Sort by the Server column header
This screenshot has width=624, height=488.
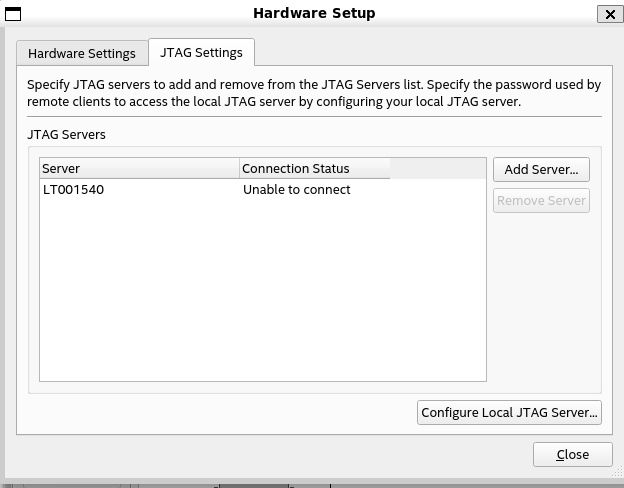(x=139, y=169)
